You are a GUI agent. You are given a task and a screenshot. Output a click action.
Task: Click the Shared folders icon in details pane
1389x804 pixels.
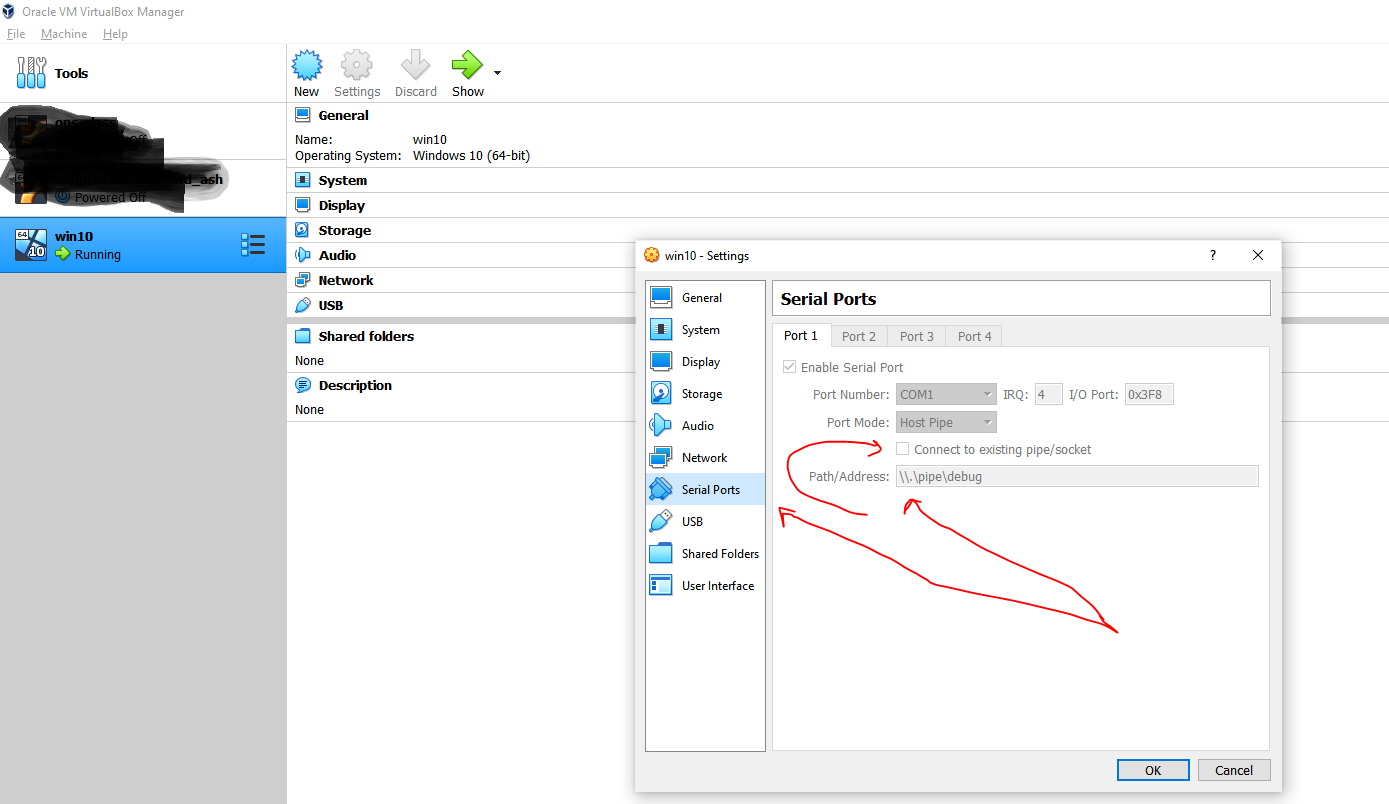click(303, 336)
